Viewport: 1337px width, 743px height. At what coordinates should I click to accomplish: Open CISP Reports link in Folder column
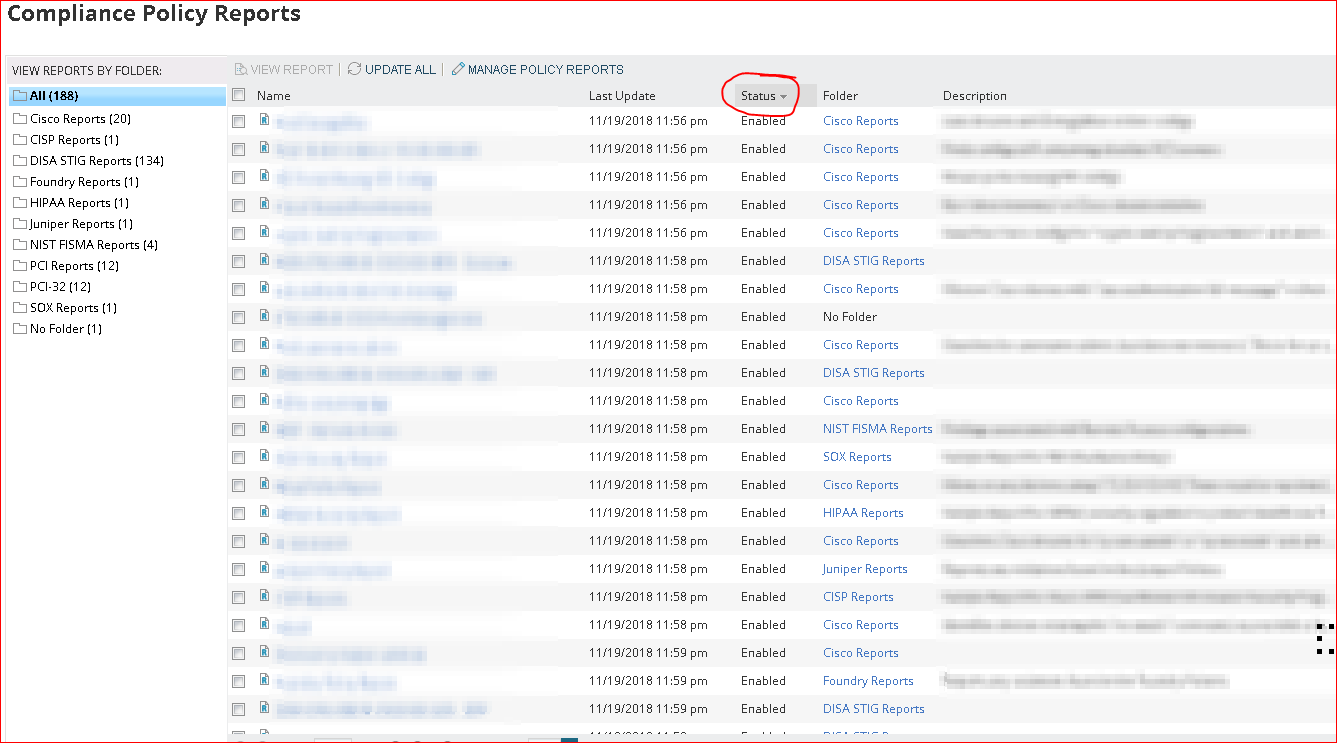click(x=858, y=597)
